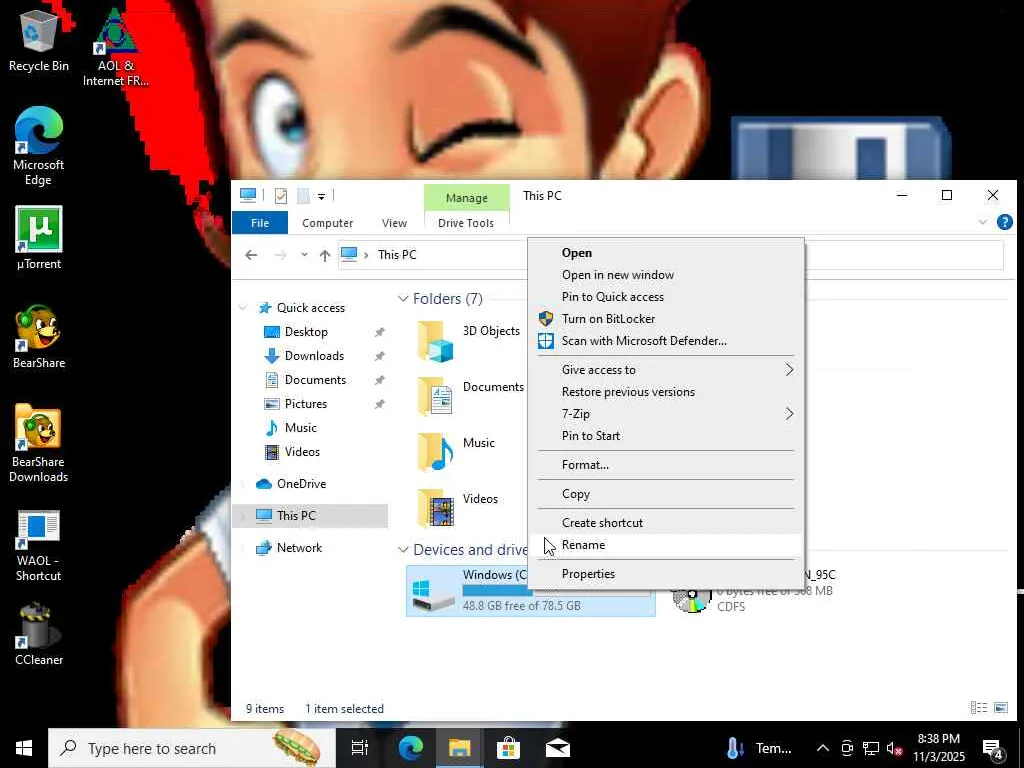
Task: Select Documents in the navigation pane
Action: click(x=315, y=380)
